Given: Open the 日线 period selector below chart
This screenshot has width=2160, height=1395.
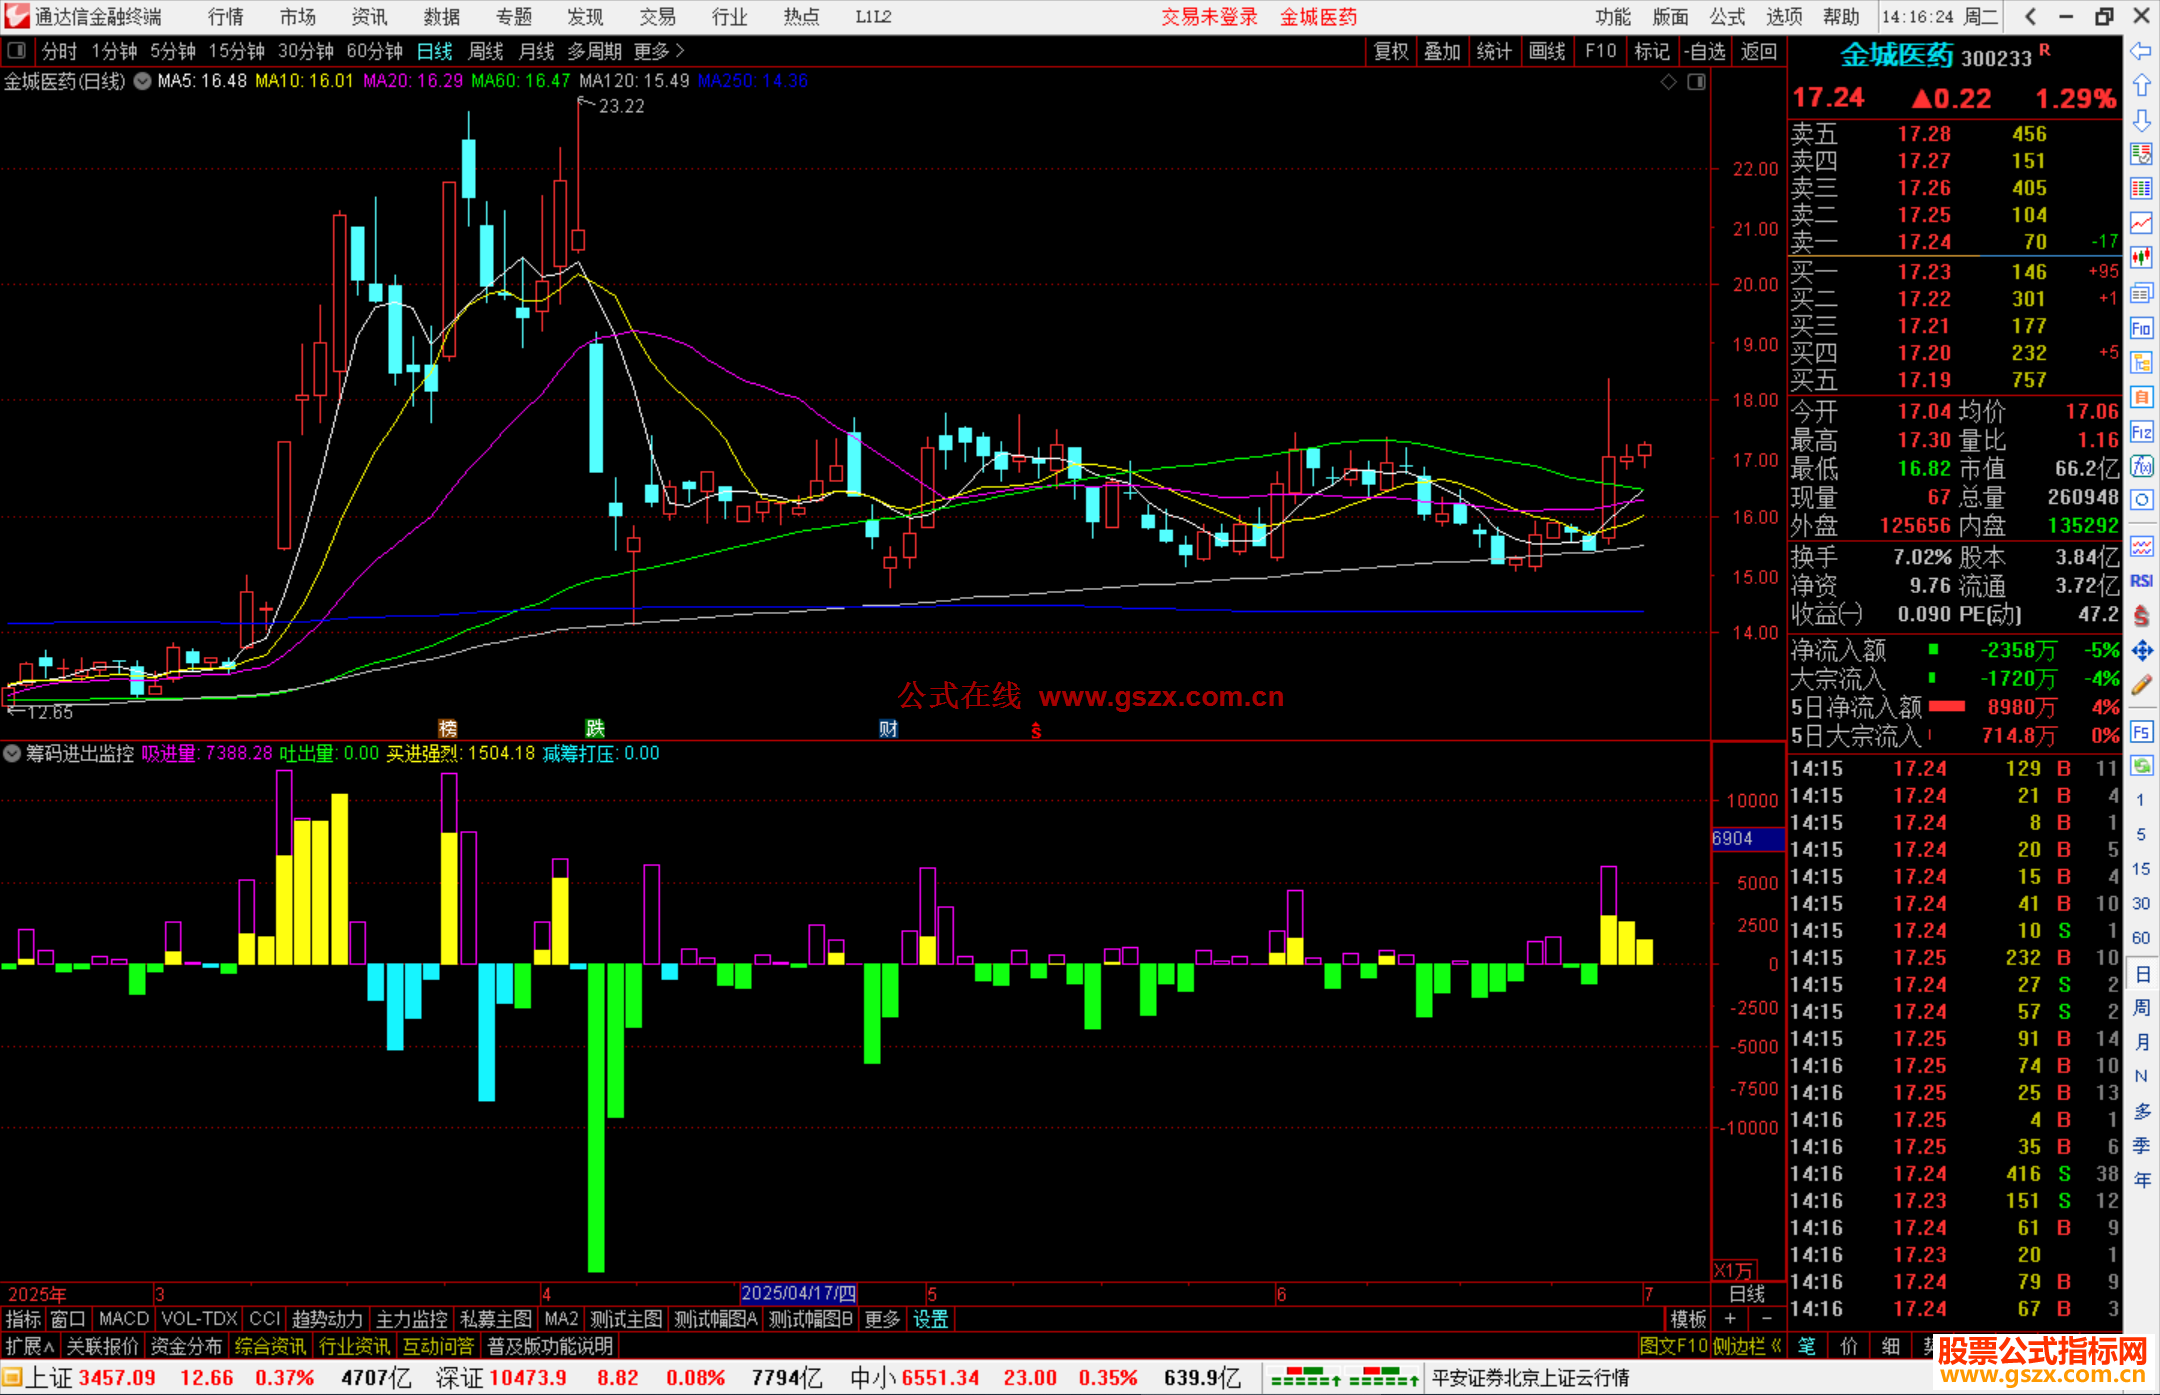Looking at the screenshot, I should point(1747,1294).
